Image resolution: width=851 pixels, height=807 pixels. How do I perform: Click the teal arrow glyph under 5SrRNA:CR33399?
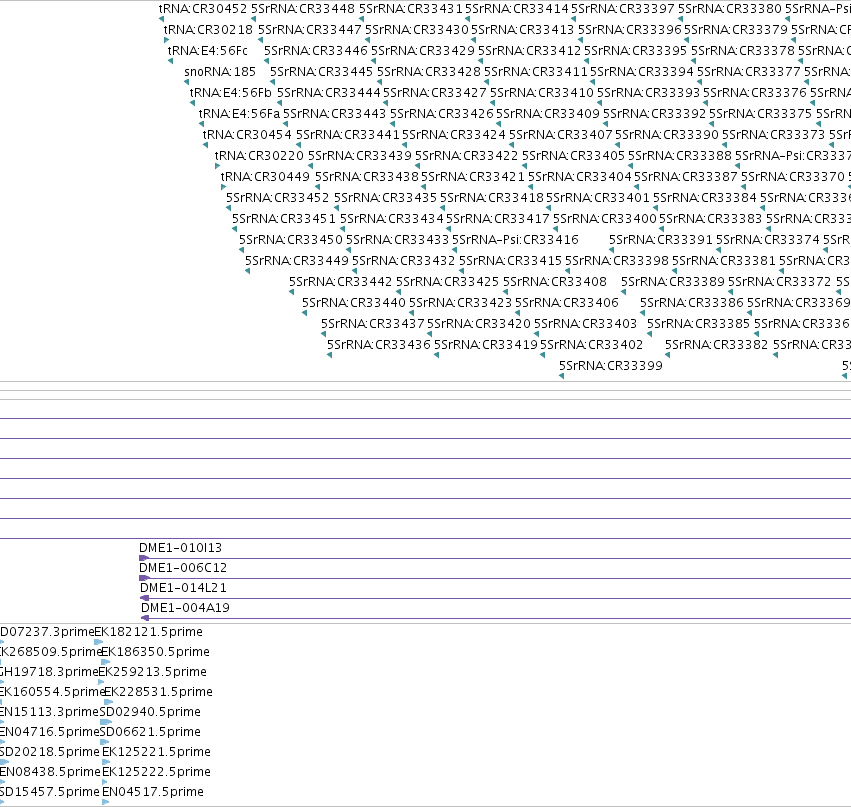coord(562,376)
